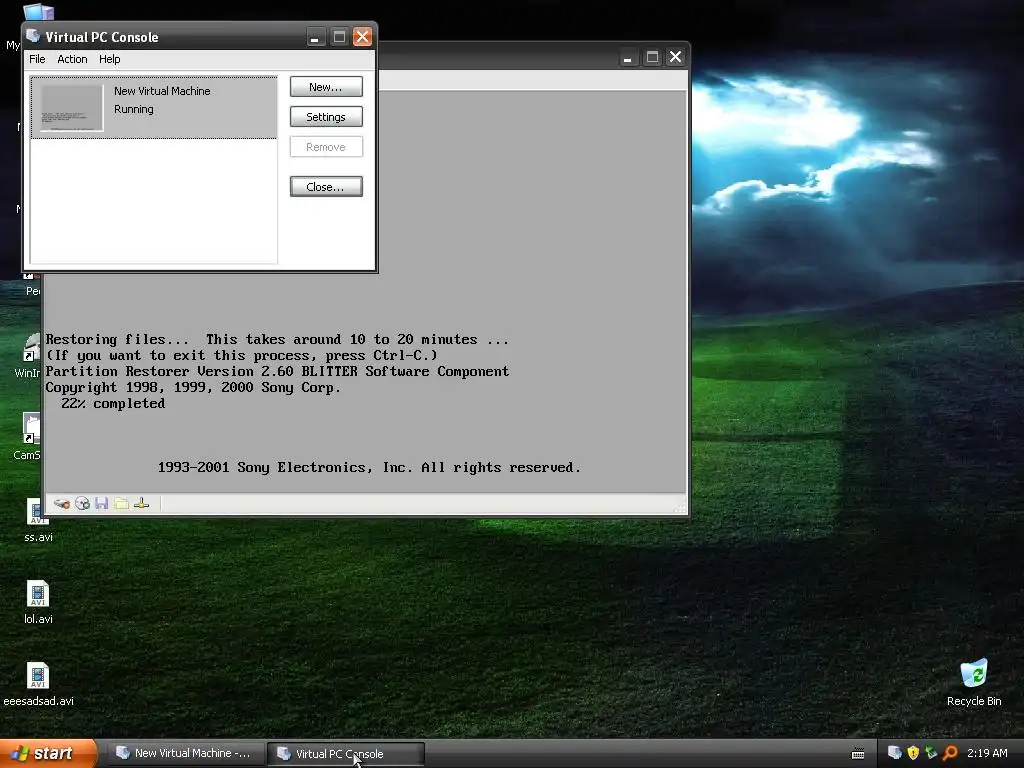
Task: Open the Action menu in Virtual PC Console
Action: click(72, 59)
